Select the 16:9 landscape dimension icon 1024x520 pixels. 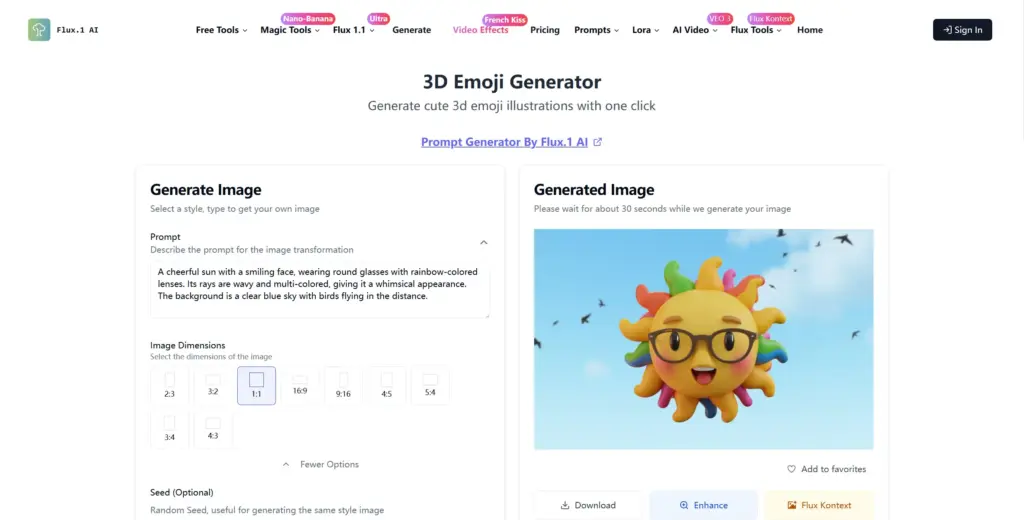(300, 380)
